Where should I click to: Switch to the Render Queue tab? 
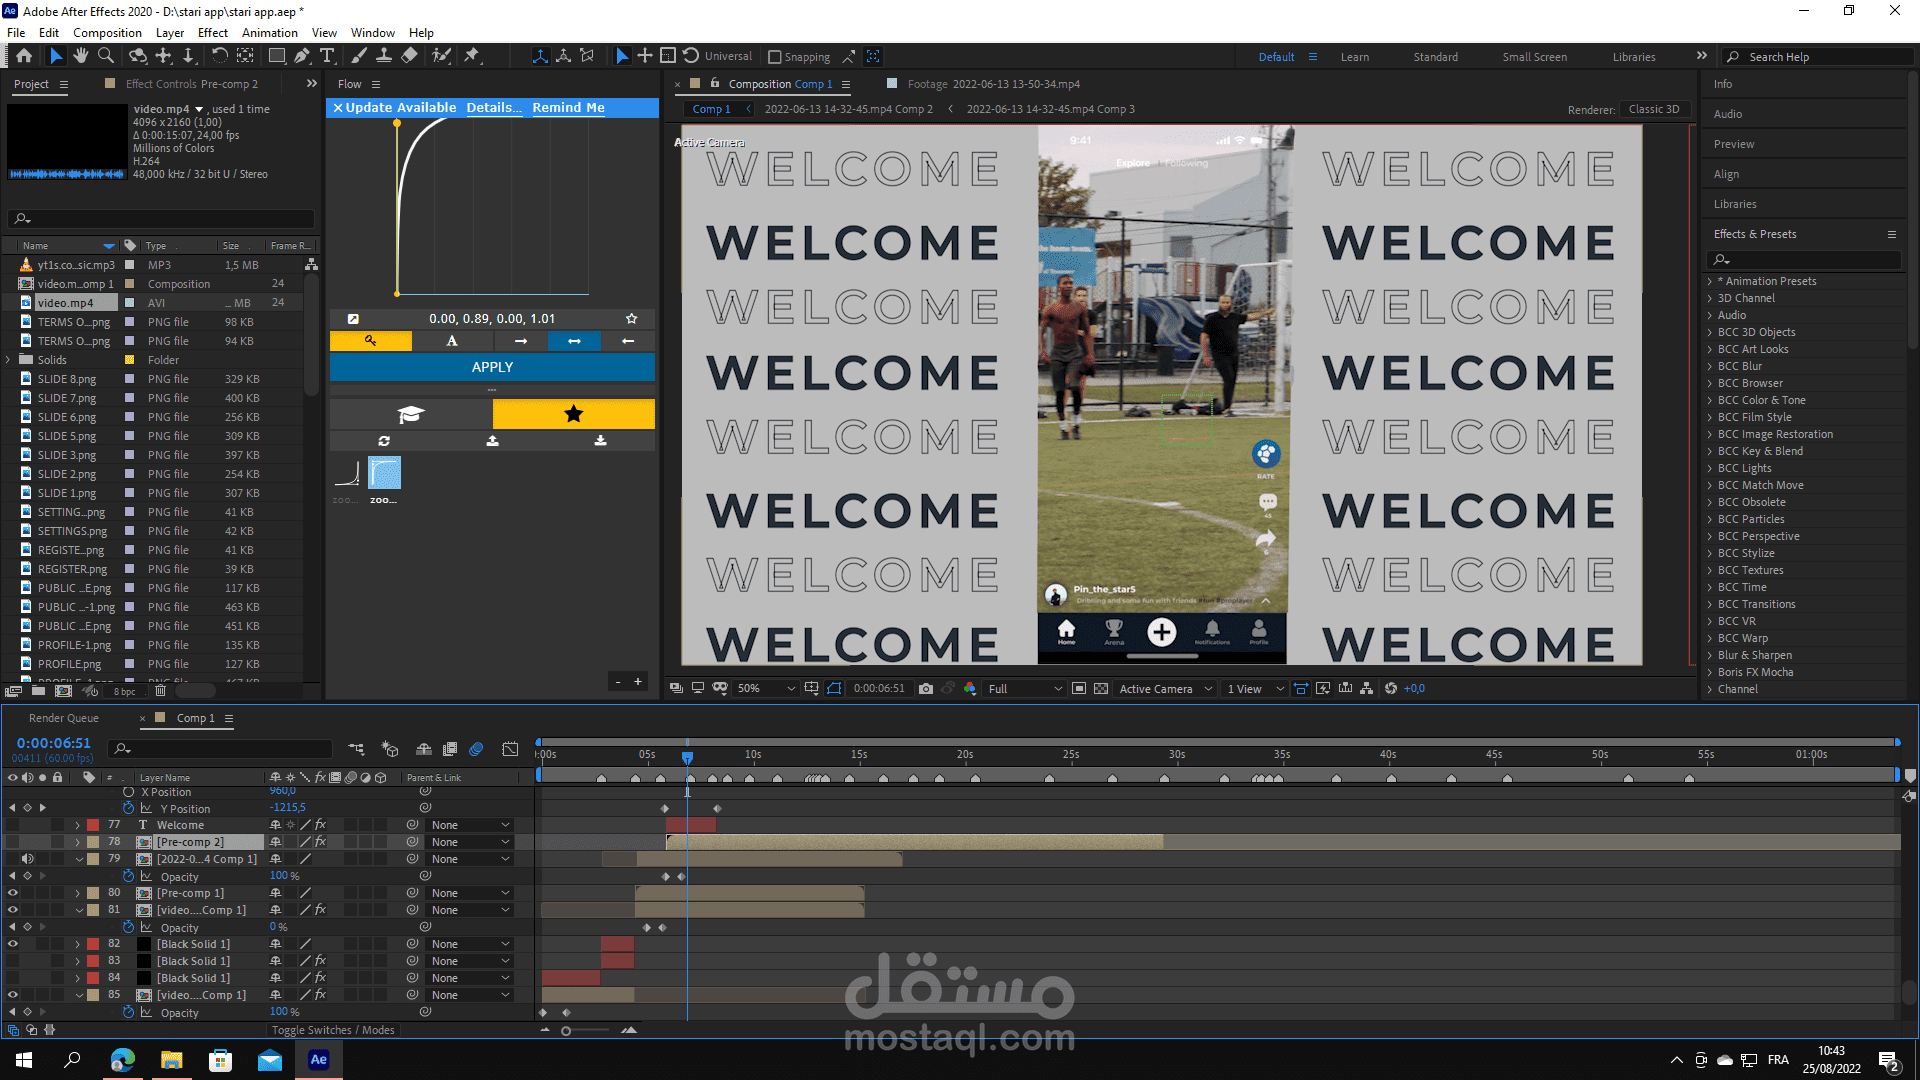(x=64, y=718)
